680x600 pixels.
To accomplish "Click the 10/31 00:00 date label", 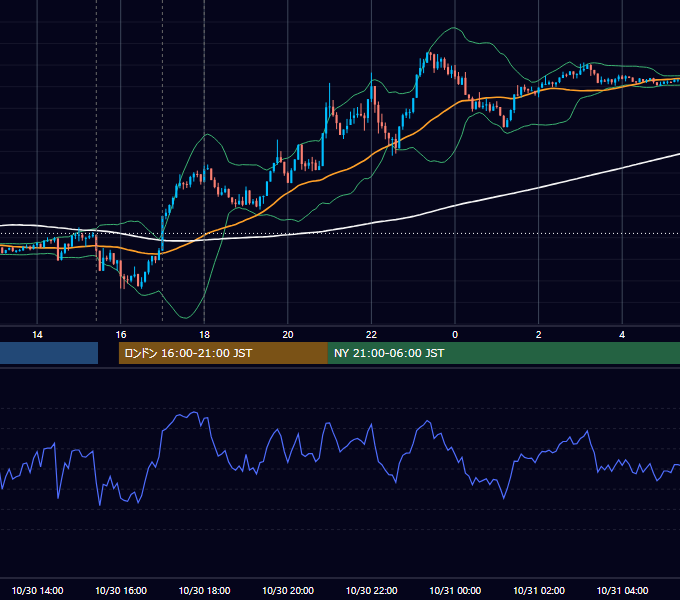I will tap(455, 590).
